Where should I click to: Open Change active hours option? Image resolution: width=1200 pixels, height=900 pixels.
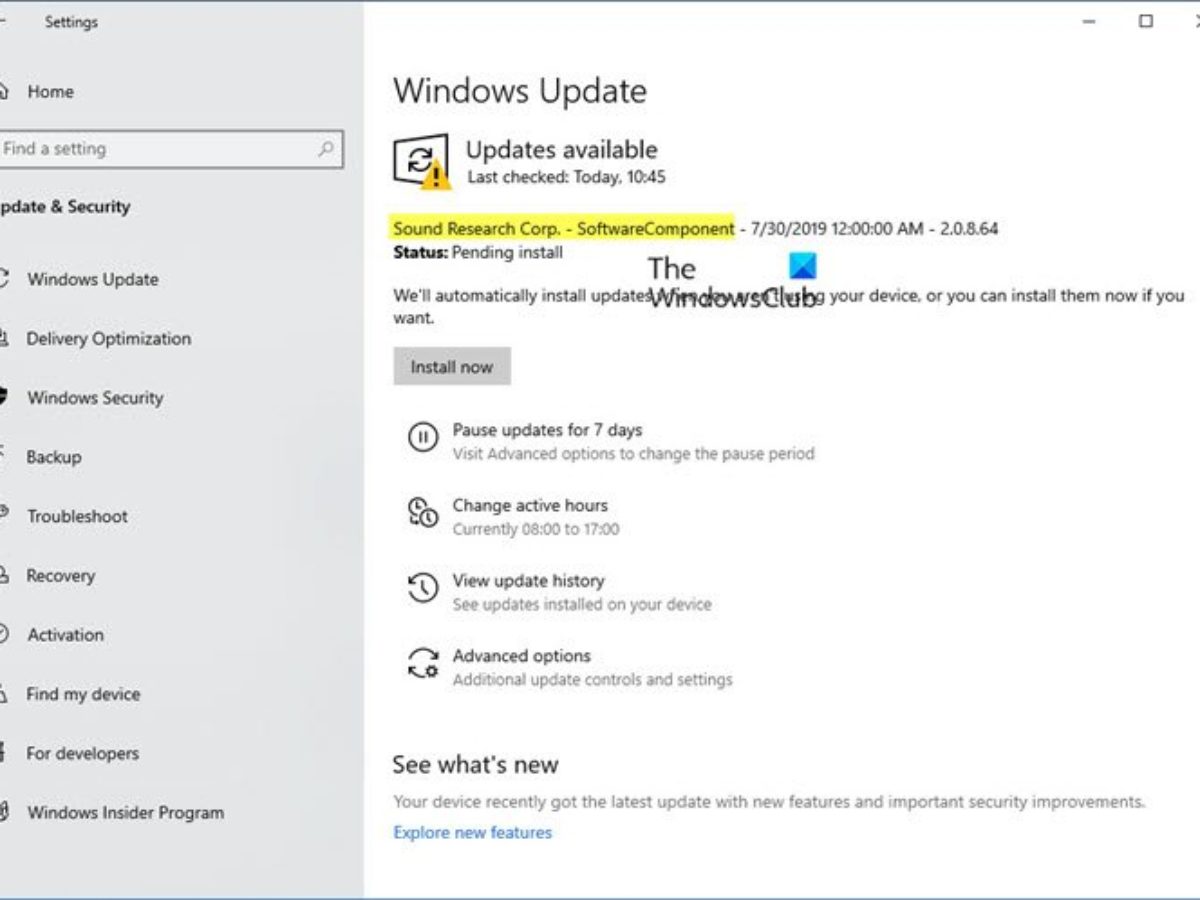[x=530, y=506]
